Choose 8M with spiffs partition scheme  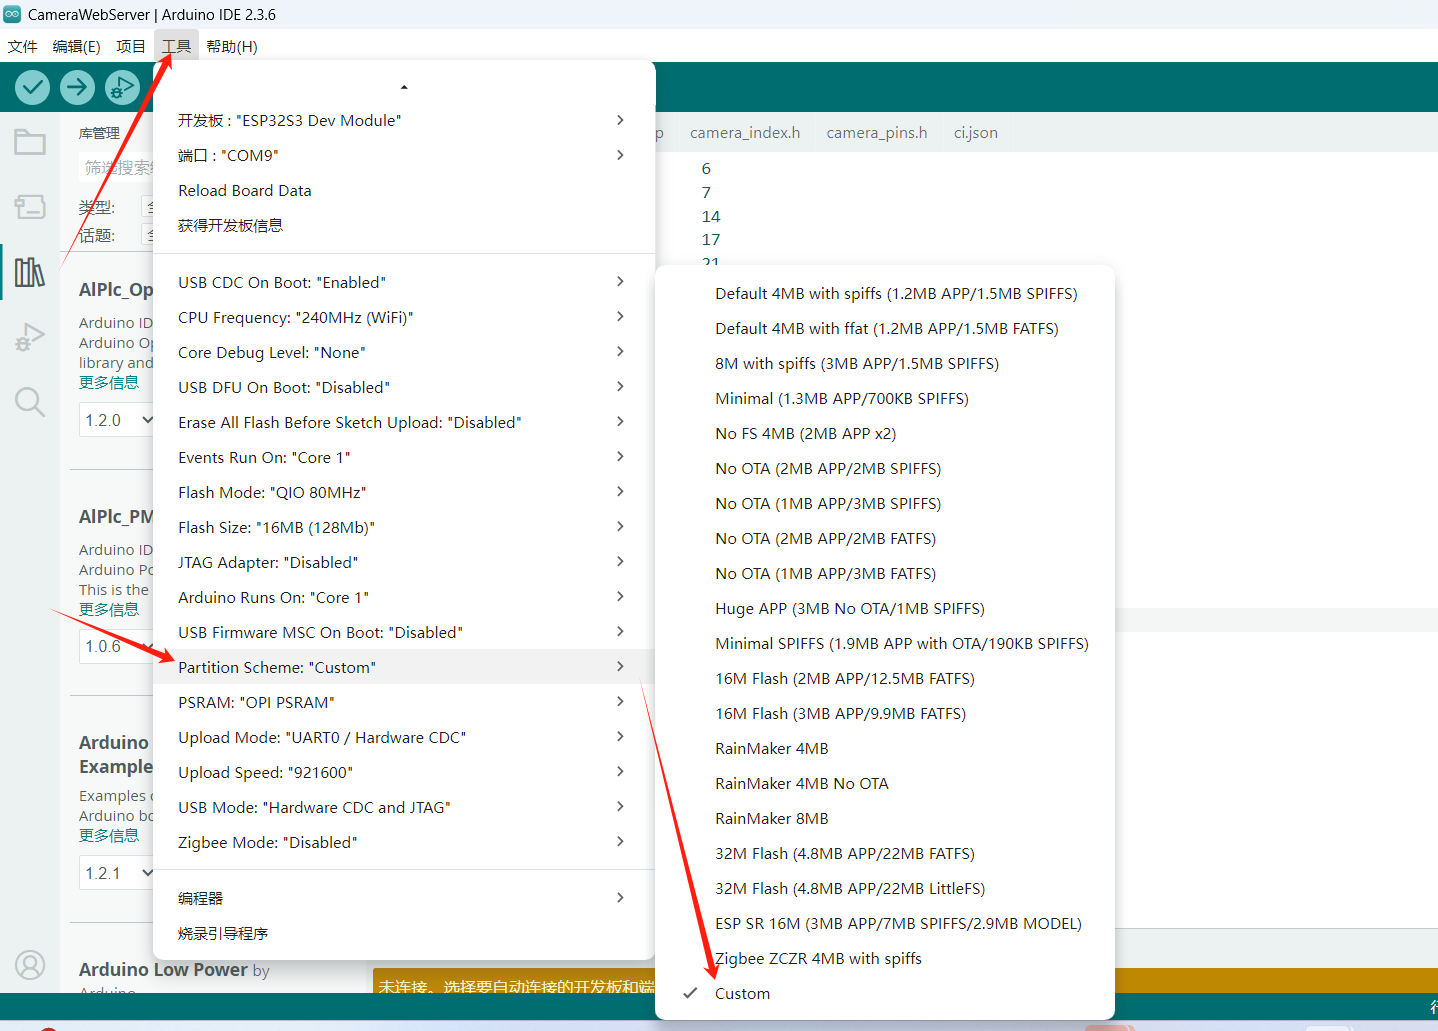[x=885, y=363]
